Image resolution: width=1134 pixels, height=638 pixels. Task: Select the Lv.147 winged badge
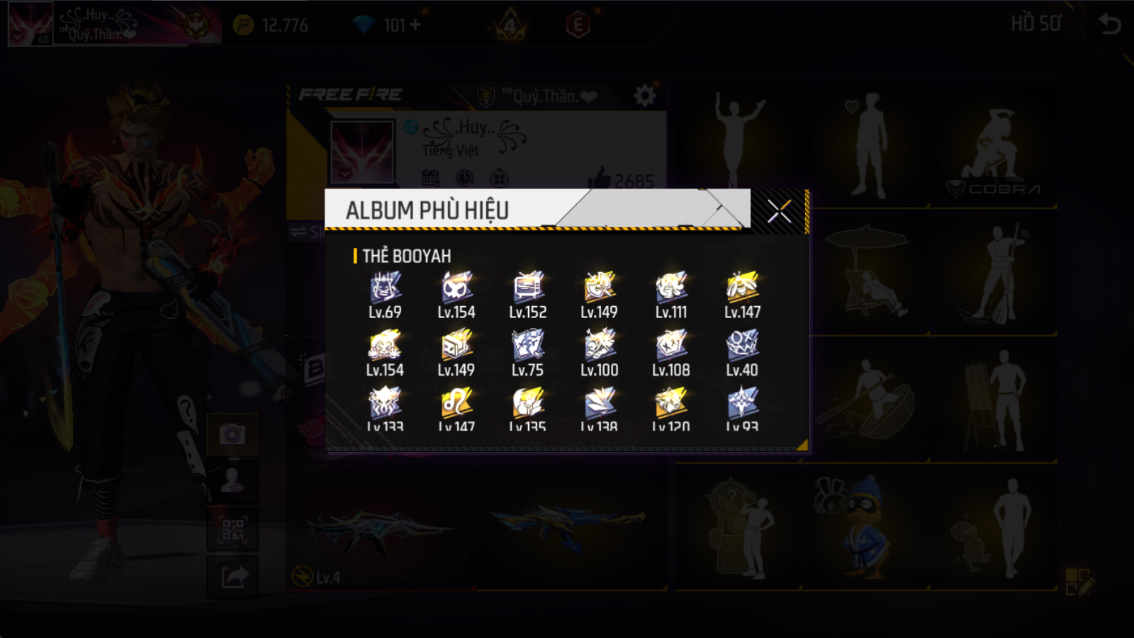(x=743, y=296)
